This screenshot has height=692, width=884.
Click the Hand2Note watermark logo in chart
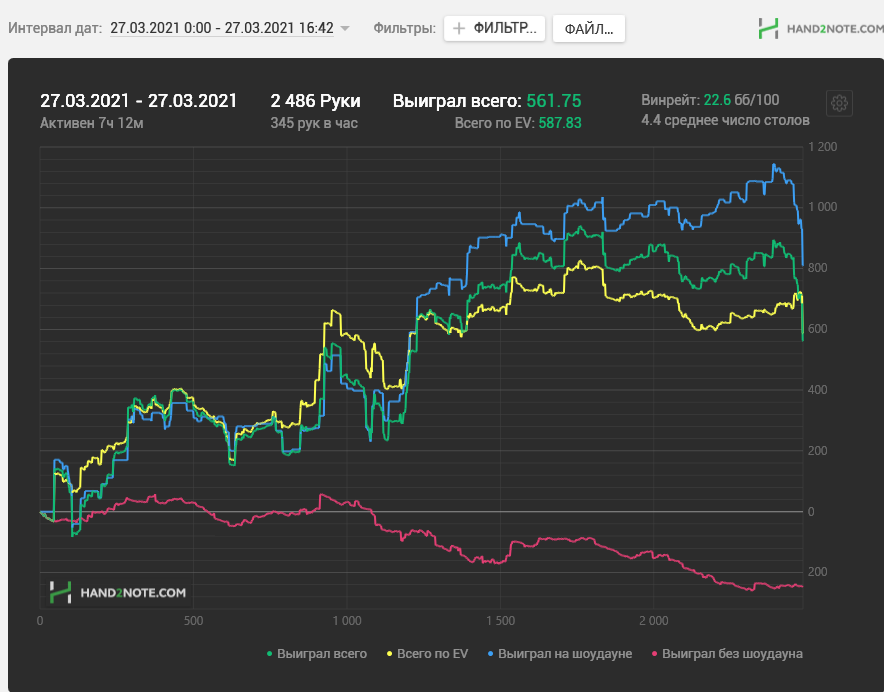(x=118, y=592)
